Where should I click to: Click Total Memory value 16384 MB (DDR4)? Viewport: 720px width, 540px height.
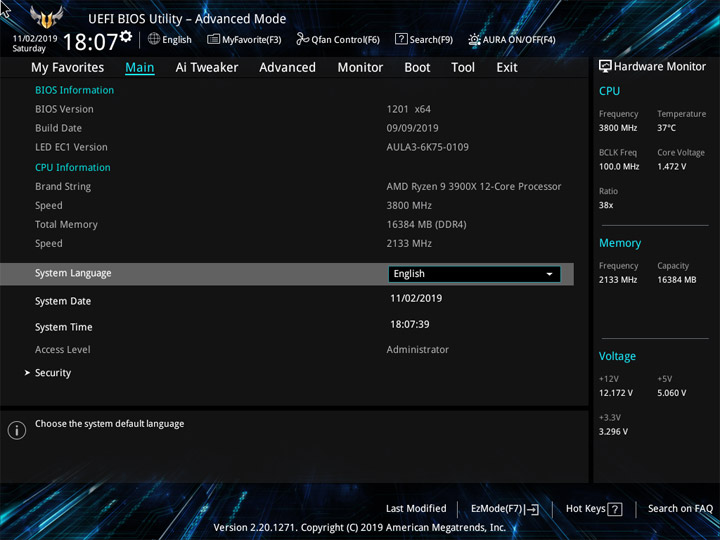click(x=427, y=225)
